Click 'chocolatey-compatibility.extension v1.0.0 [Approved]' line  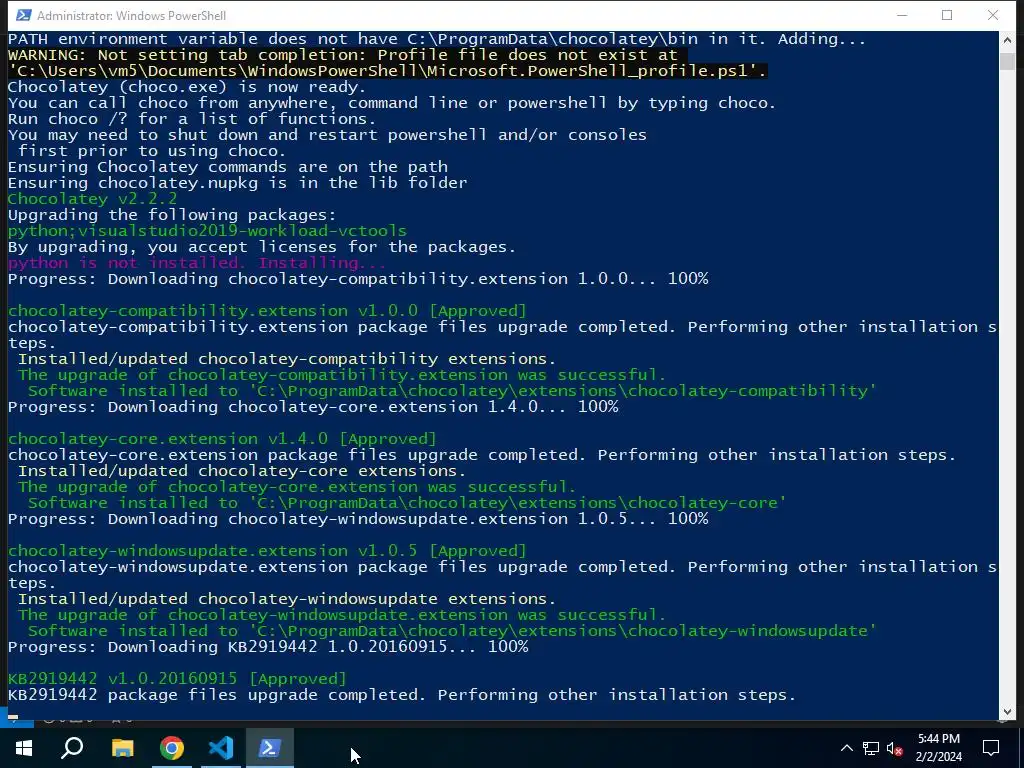267,311
